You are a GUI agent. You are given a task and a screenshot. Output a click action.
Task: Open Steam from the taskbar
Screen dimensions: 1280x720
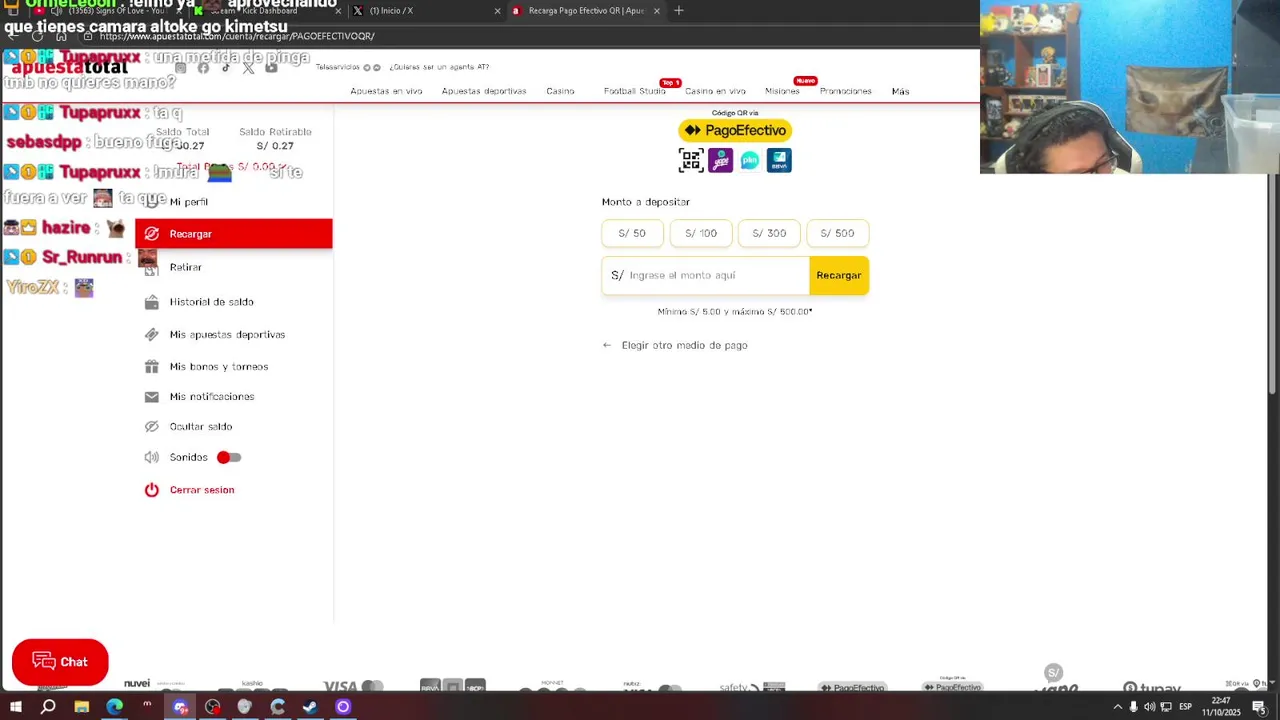pos(310,707)
